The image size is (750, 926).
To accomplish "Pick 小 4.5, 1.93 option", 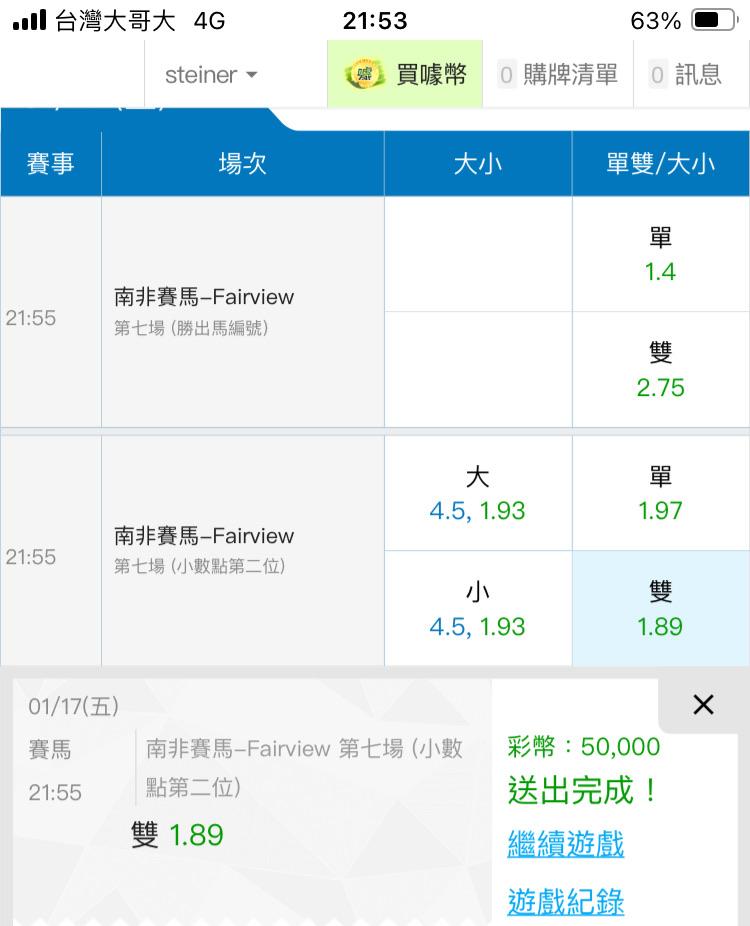I will tap(477, 609).
